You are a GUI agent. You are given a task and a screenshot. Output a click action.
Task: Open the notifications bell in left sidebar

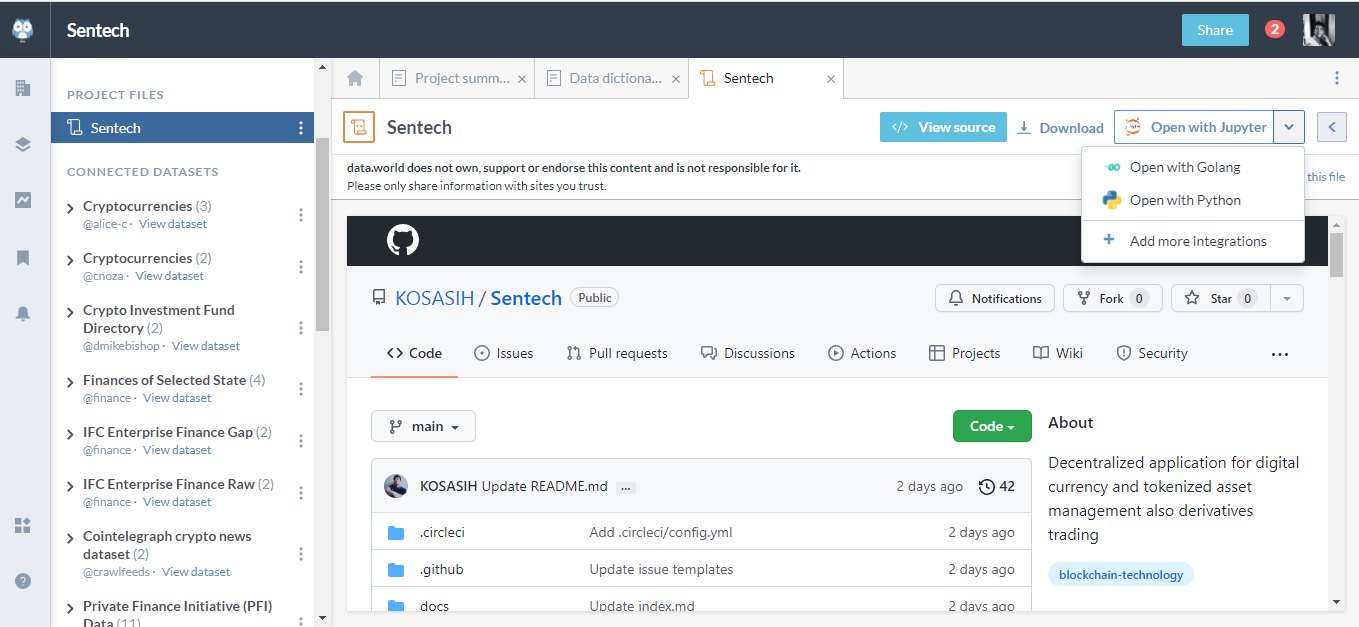[x=23, y=314]
